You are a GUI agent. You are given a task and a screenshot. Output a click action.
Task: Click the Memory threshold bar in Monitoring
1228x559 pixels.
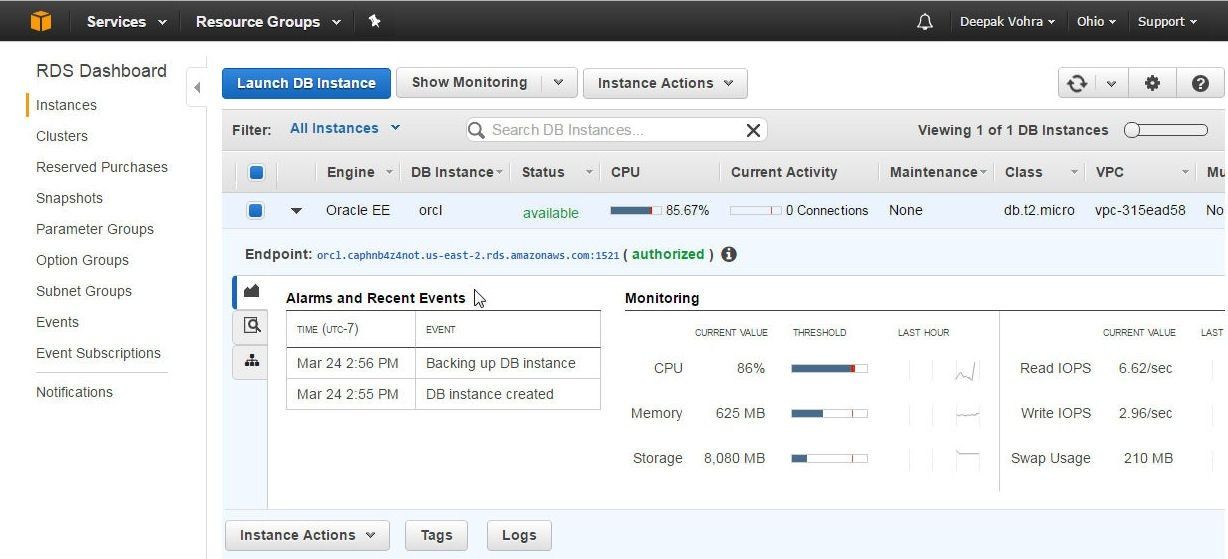click(x=829, y=414)
